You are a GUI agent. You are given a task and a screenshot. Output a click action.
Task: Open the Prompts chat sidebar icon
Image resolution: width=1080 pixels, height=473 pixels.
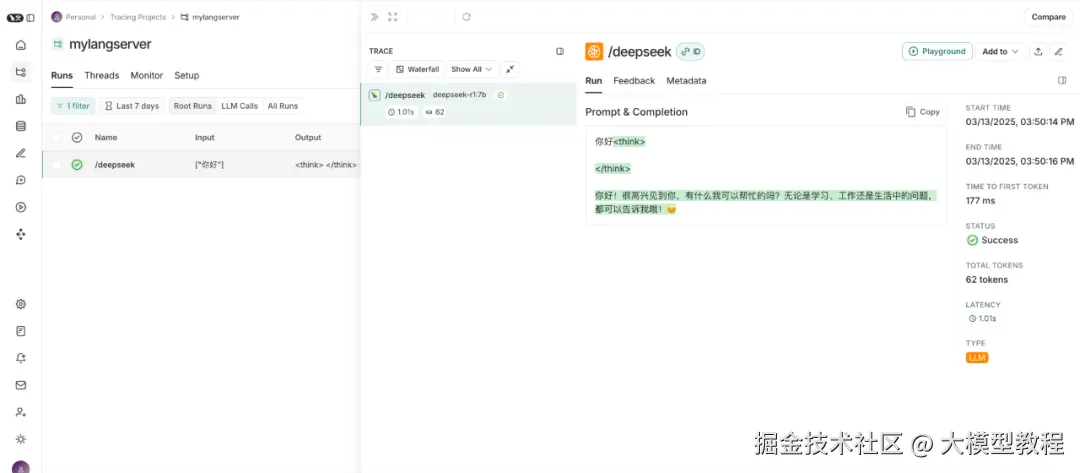[x=21, y=180]
